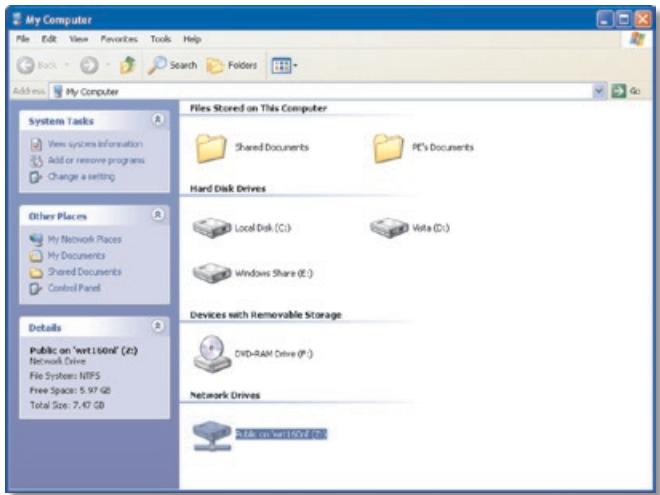Viewport: 660px width, 495px height.
Task: Open Shared Documents link in Other Places
Action: [85, 272]
